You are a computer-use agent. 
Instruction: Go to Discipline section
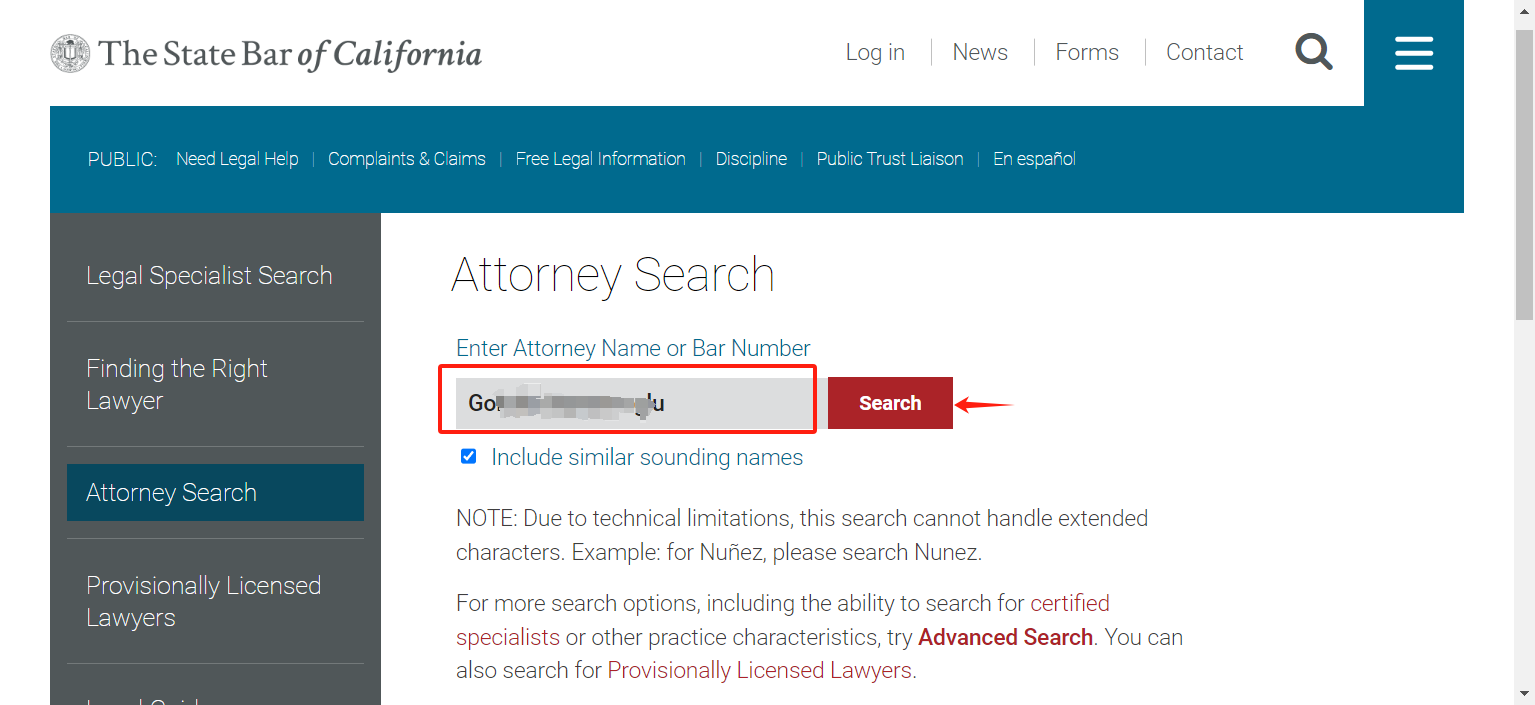751,159
